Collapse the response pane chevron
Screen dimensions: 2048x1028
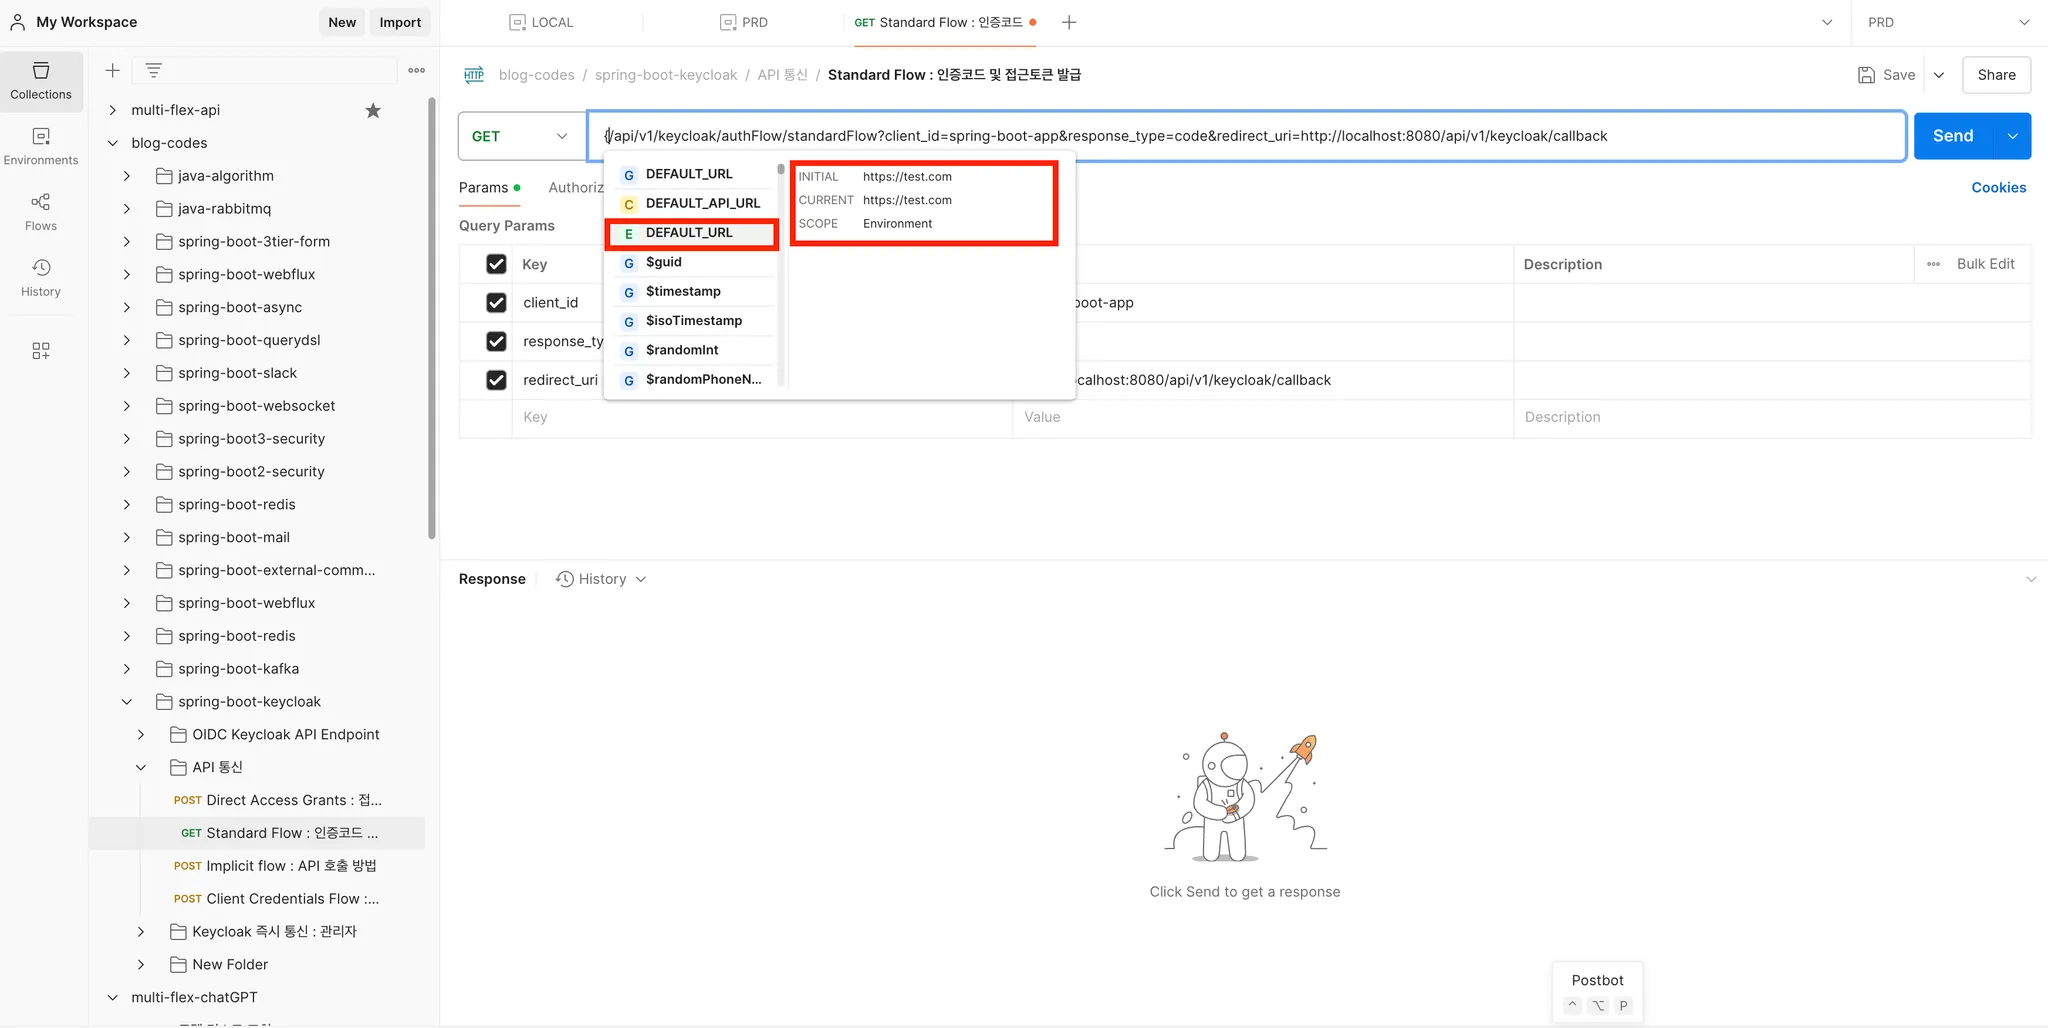click(x=2031, y=579)
